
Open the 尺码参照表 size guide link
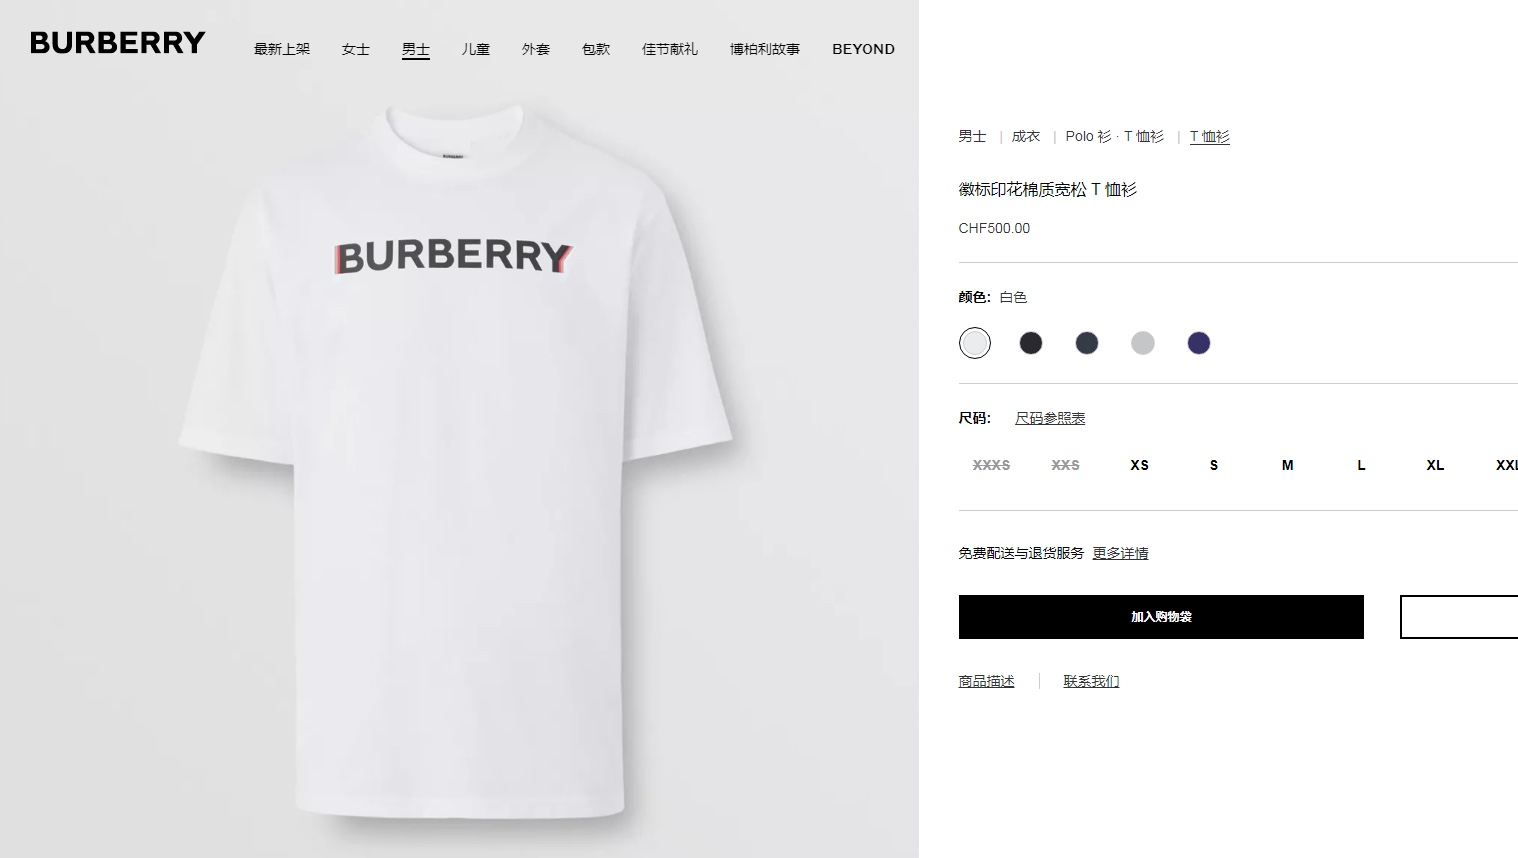pos(1050,418)
